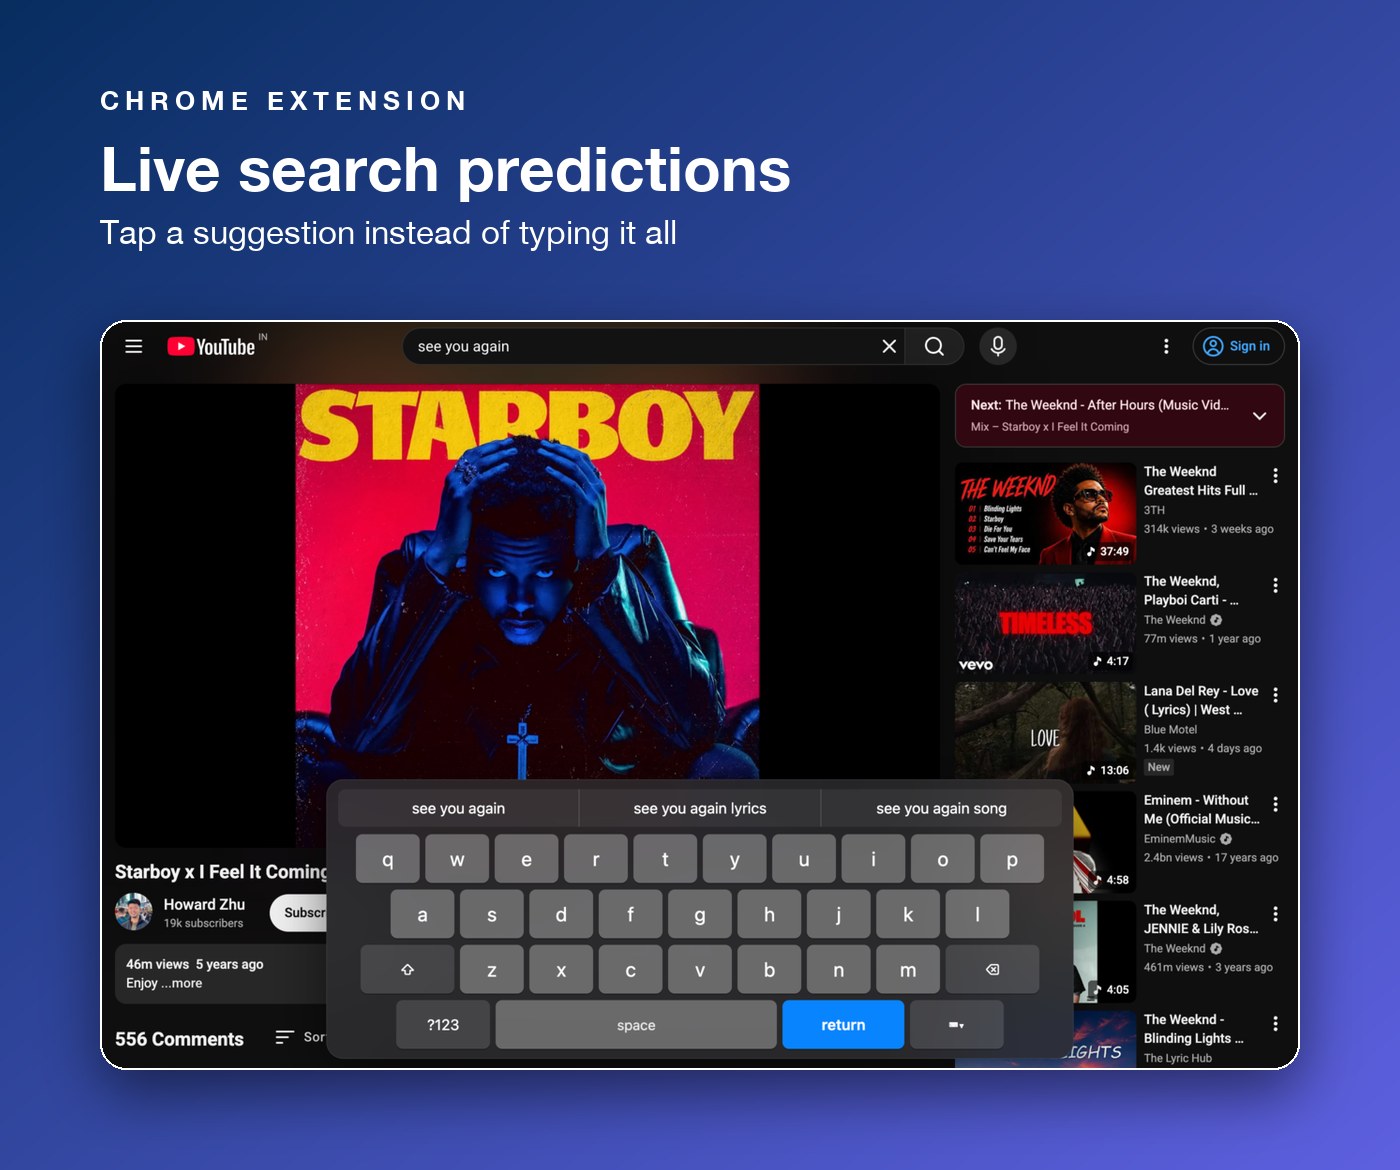Expand the description with '...more'
This screenshot has width=1400, height=1170.
(182, 983)
